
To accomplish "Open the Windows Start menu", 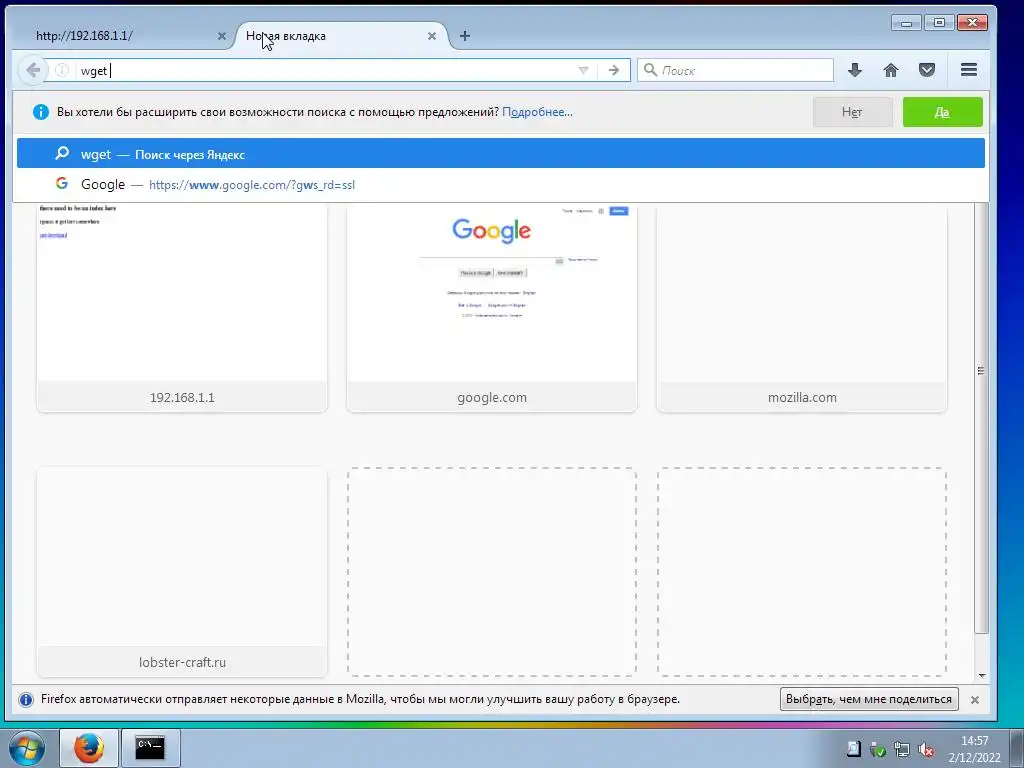I will (27, 747).
